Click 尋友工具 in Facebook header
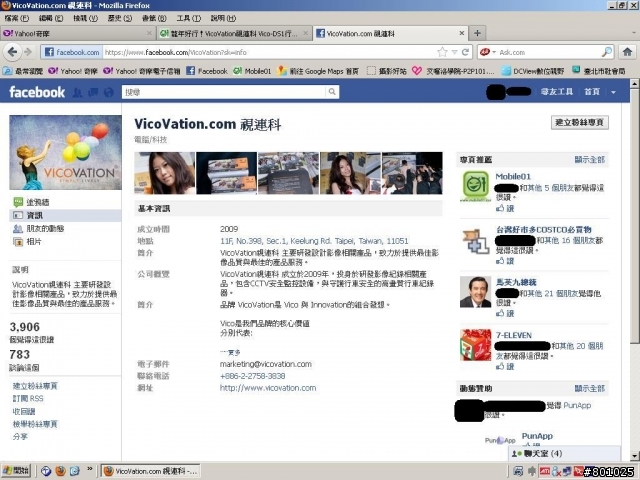The width and height of the screenshot is (640, 480). click(x=557, y=92)
